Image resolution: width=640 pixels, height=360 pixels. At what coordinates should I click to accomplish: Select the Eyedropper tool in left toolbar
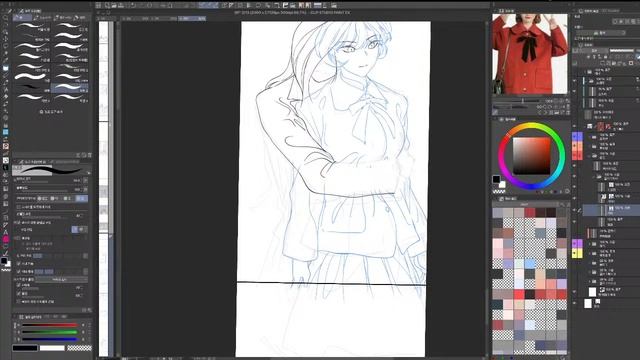[x=5, y=60]
